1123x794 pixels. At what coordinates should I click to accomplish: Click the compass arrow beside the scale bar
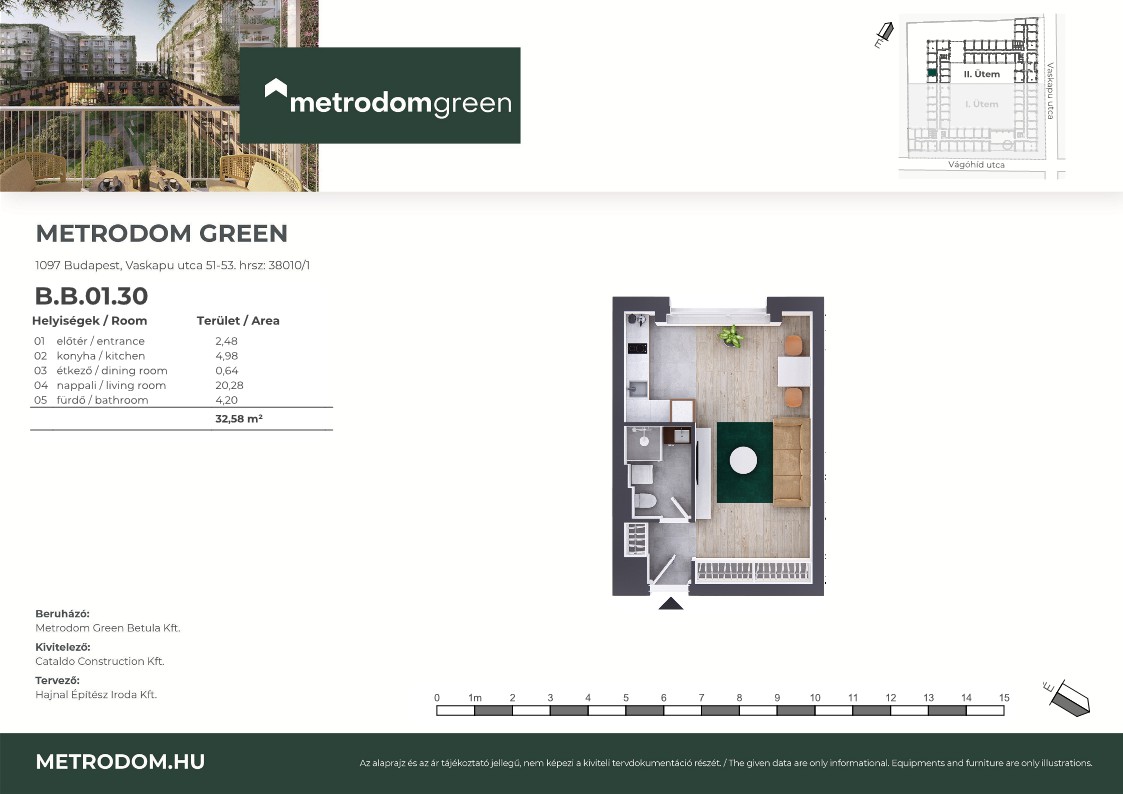click(1068, 697)
